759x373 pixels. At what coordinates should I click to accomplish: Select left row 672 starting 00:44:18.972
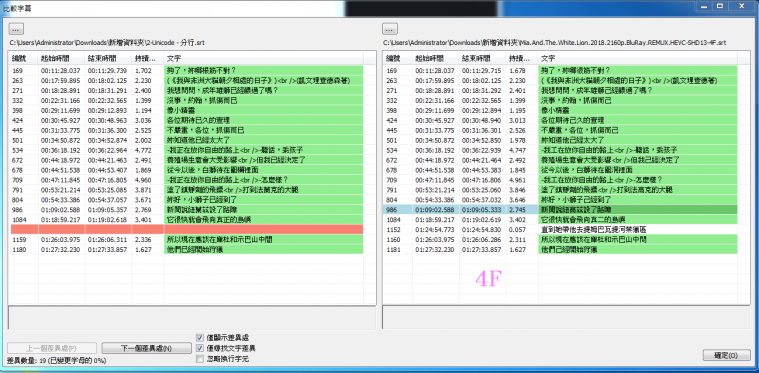click(x=186, y=160)
